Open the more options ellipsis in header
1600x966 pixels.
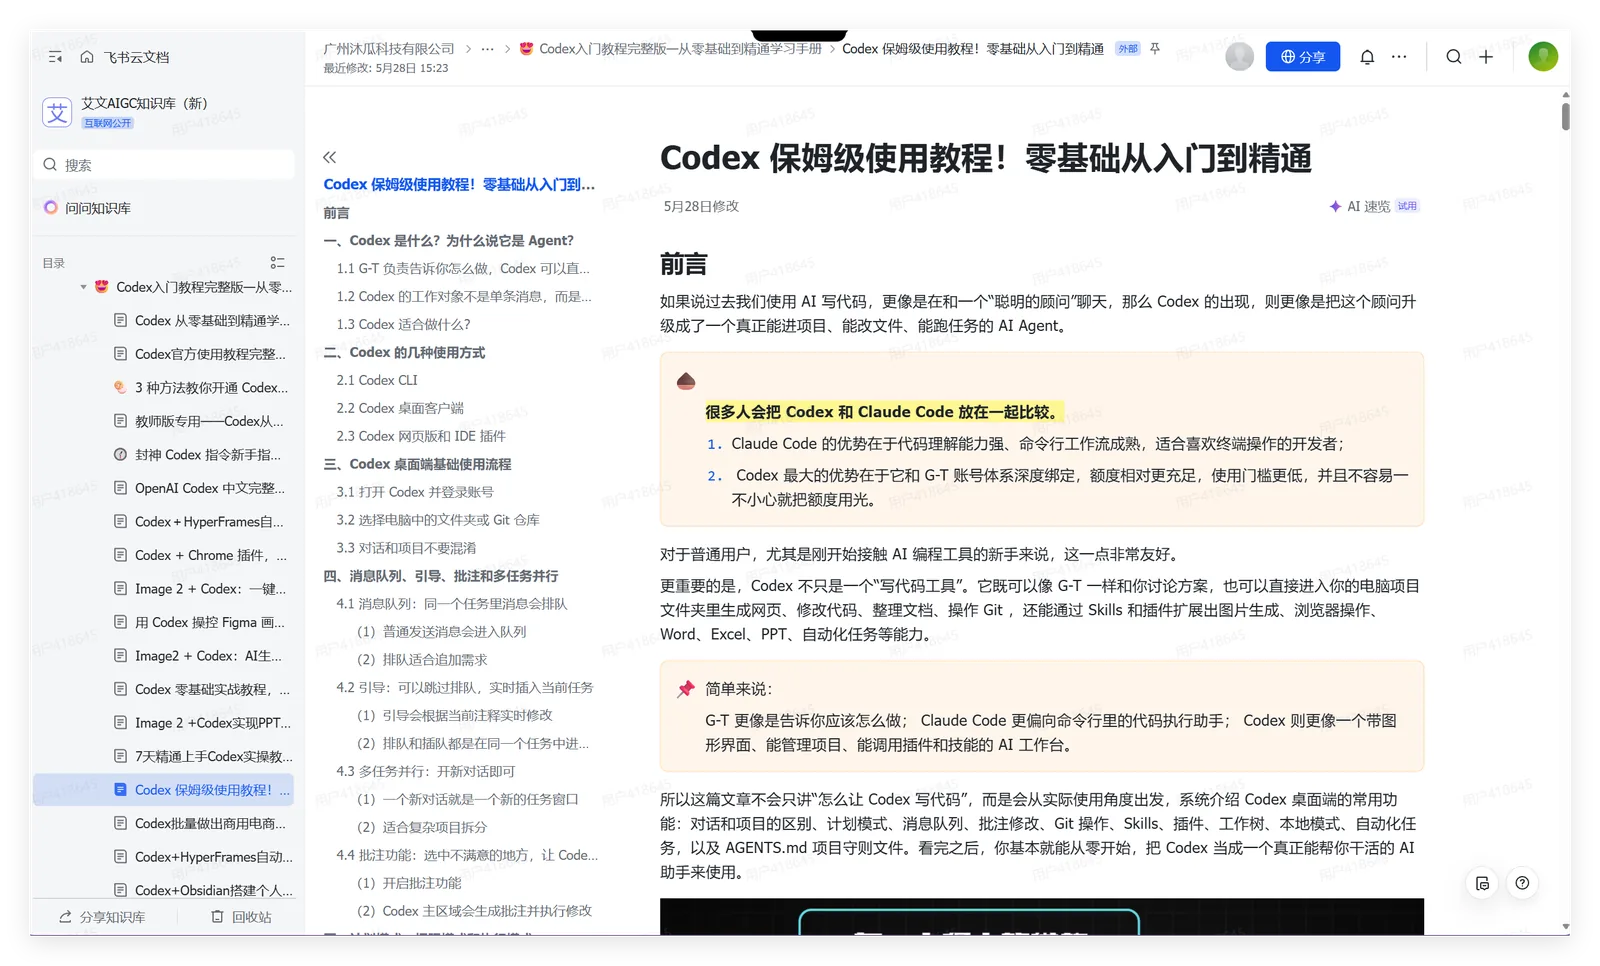point(1399,57)
